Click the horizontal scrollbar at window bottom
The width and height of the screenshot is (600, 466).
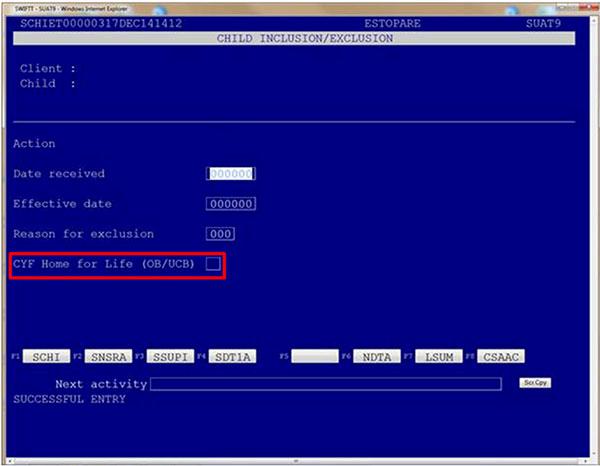click(300, 461)
